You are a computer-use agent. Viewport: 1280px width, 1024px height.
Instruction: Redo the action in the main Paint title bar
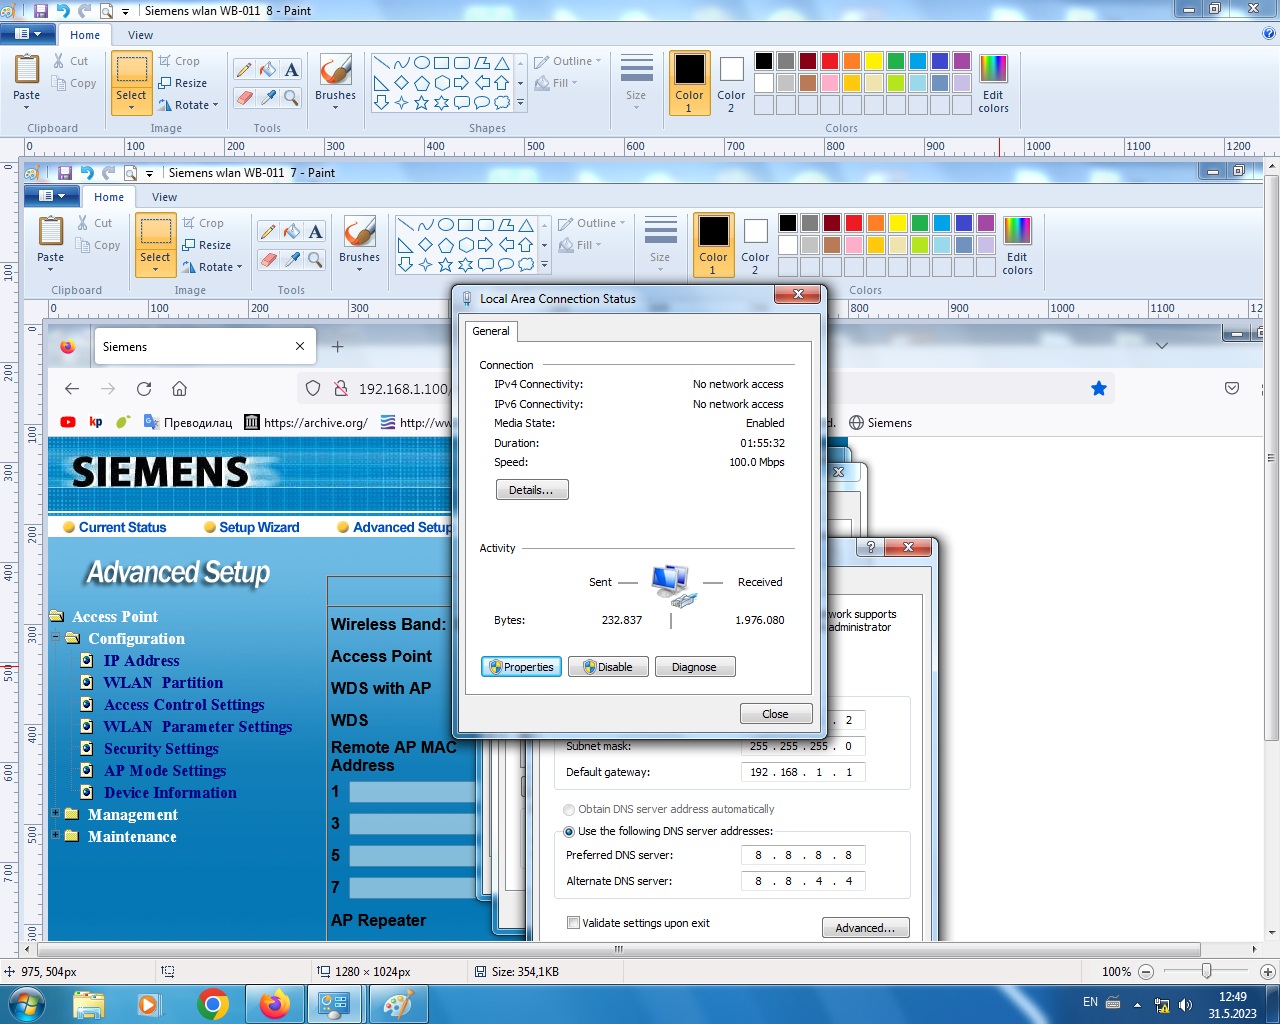(x=85, y=10)
